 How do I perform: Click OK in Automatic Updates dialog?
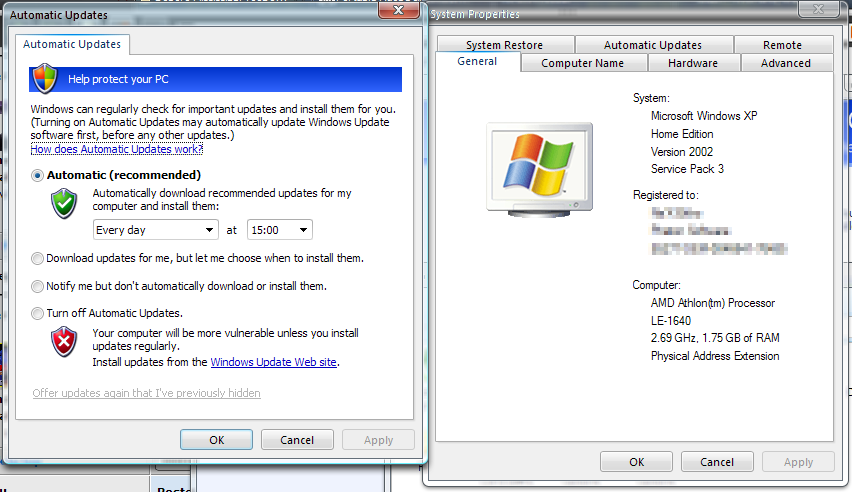[x=216, y=440]
